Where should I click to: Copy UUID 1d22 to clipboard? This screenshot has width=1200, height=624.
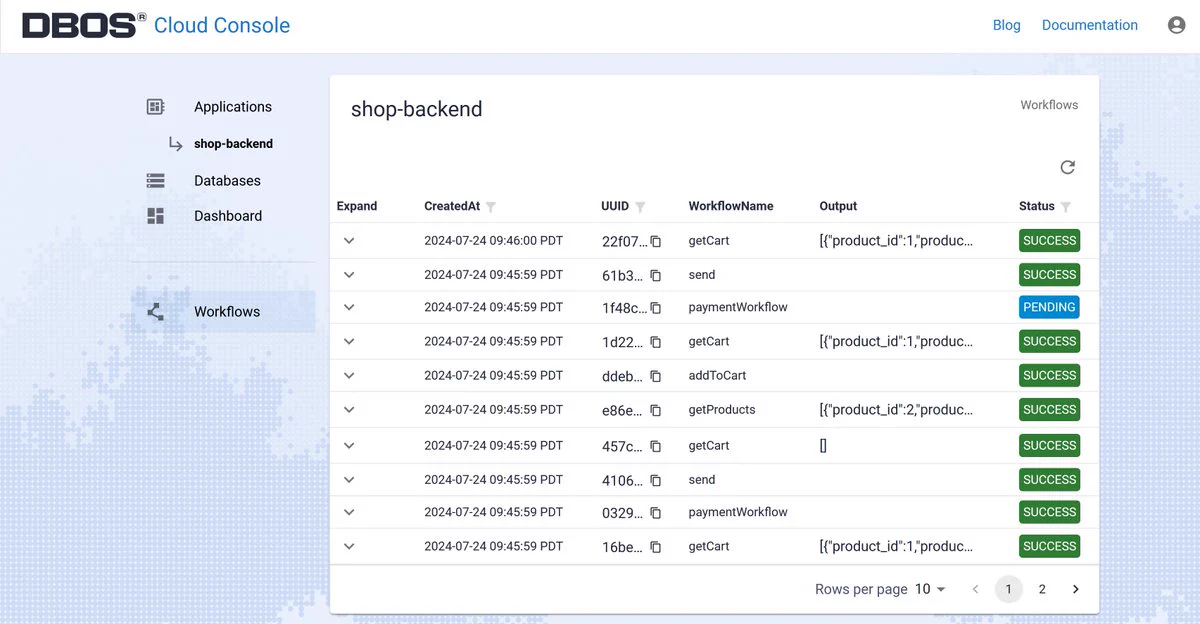(656, 342)
